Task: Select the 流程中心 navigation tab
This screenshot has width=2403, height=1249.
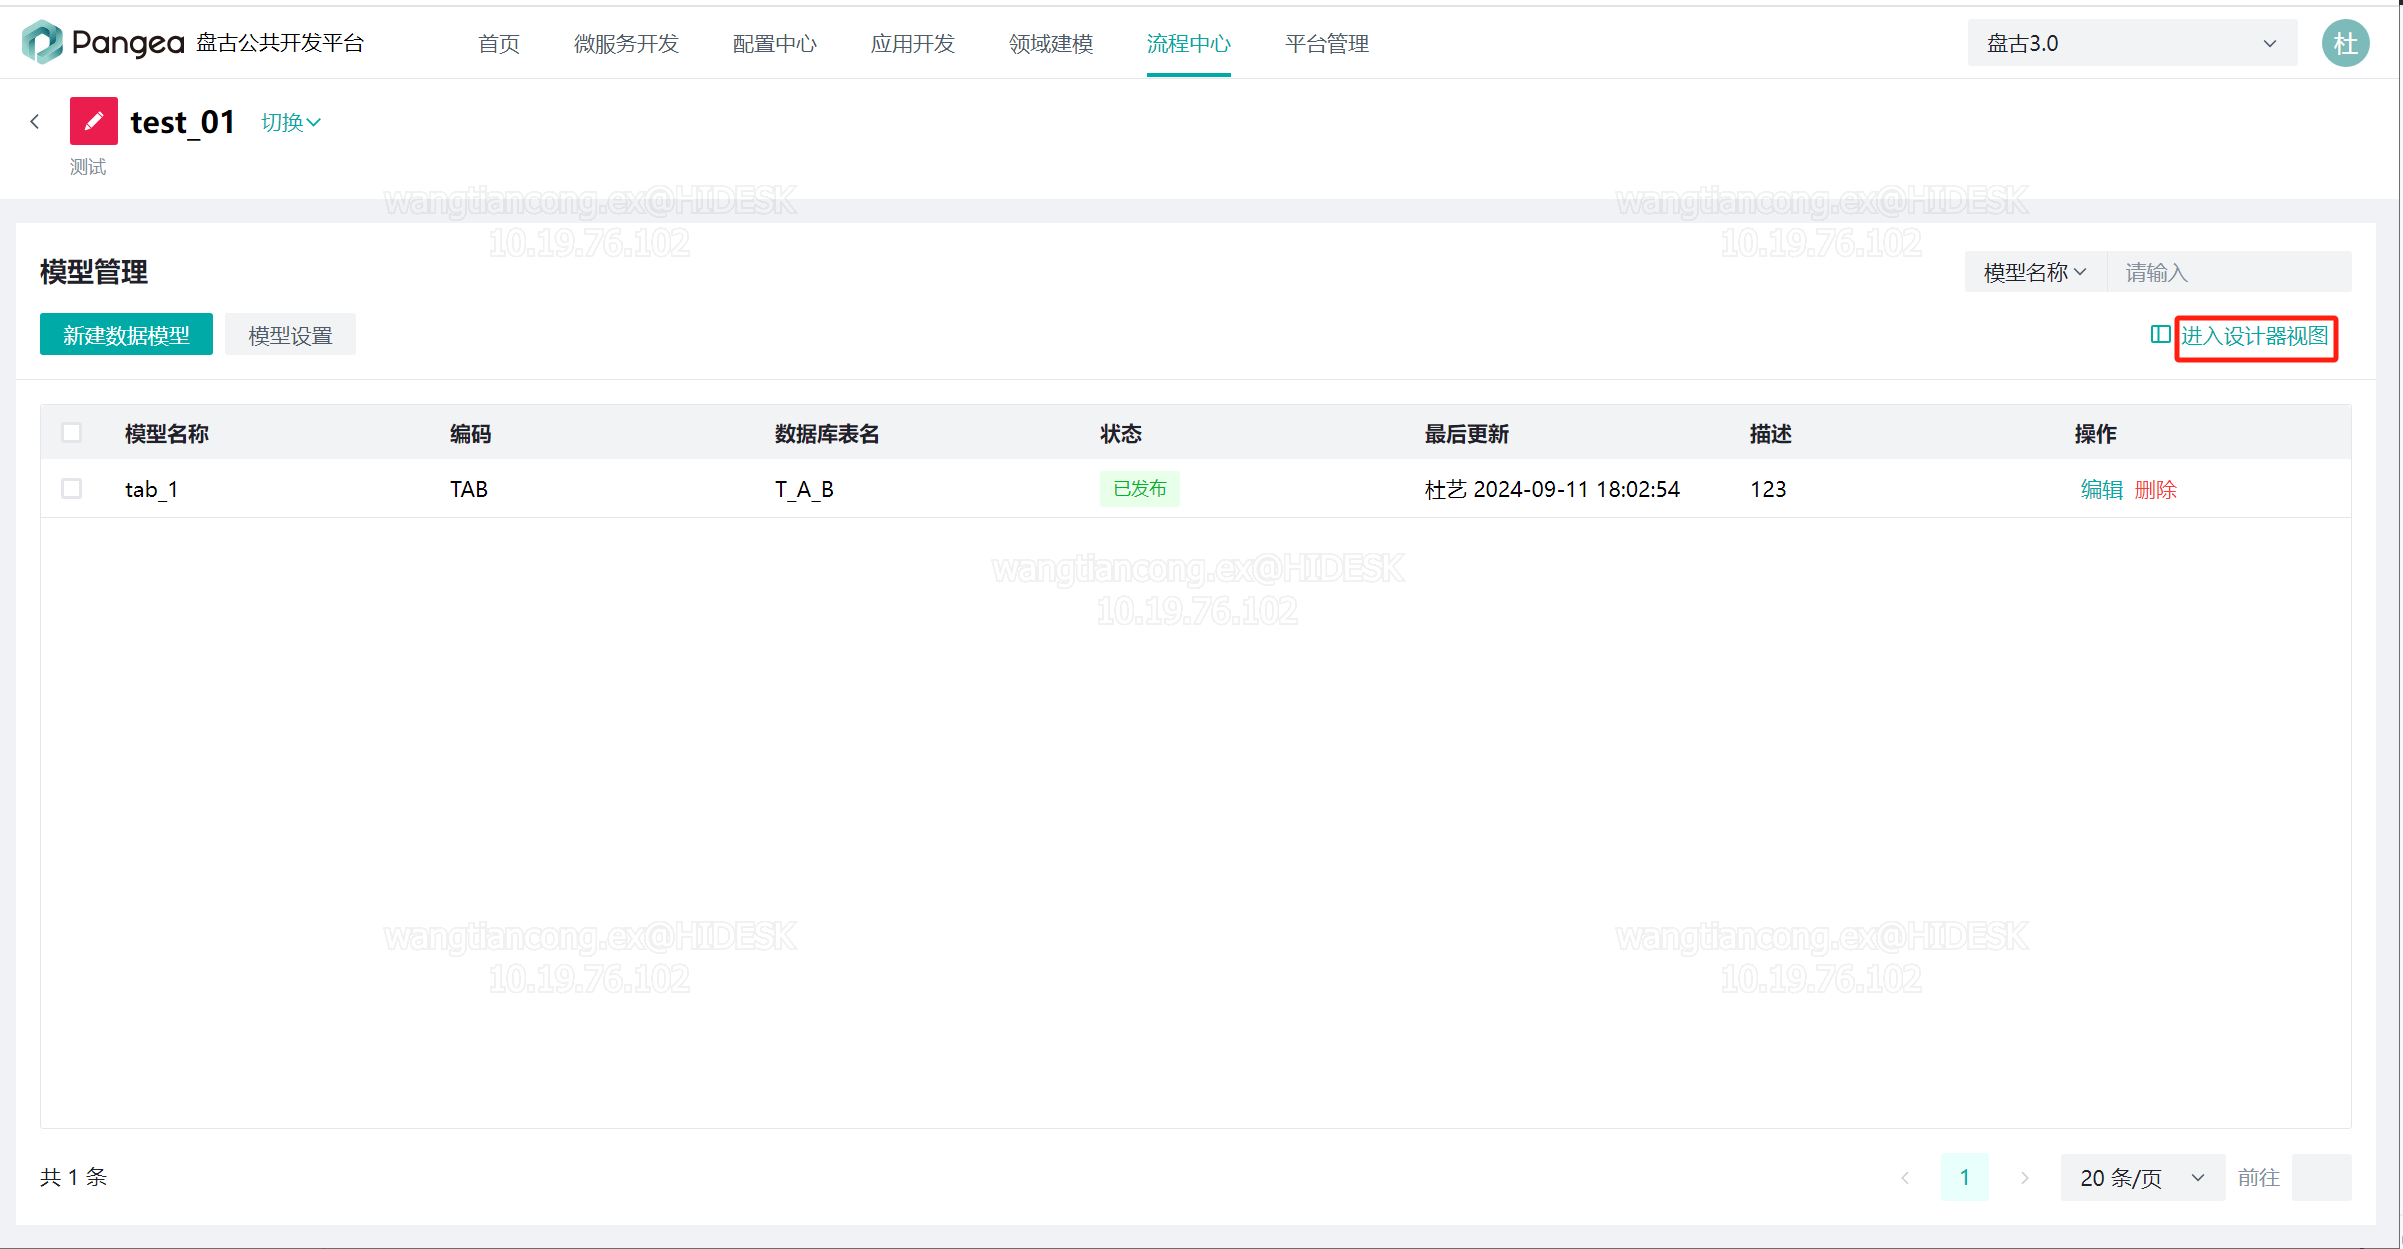Action: (x=1188, y=43)
